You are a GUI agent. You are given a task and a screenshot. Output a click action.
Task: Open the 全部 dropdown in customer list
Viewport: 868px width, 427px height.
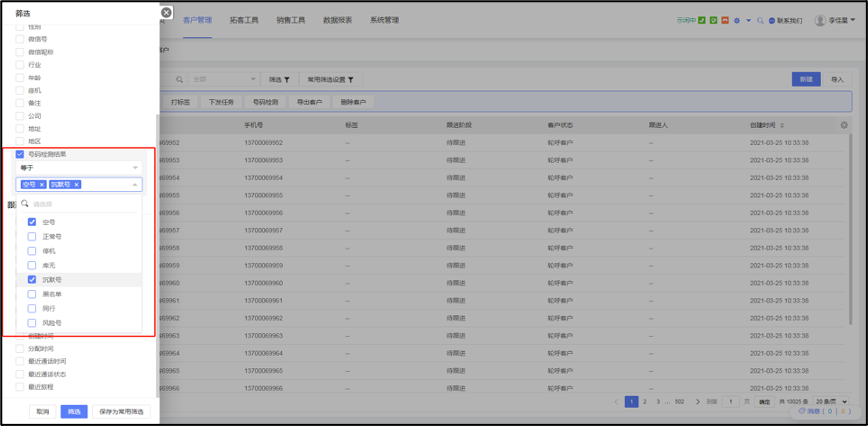tap(224, 80)
